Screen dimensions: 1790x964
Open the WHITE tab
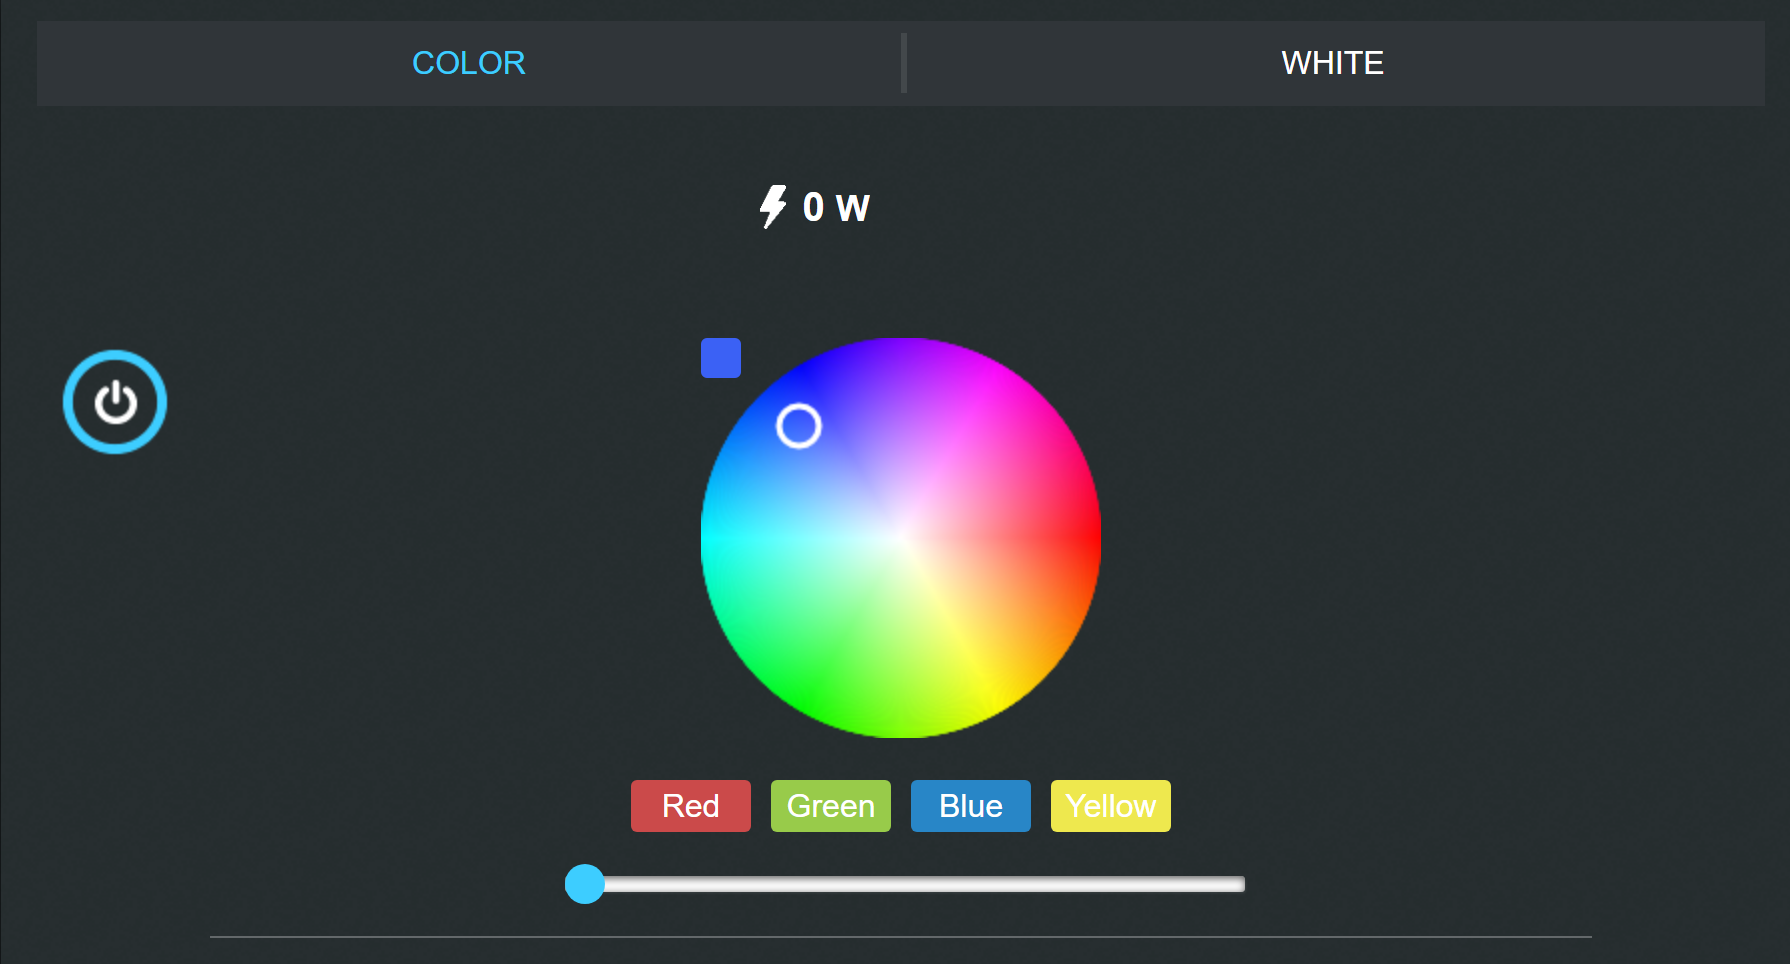(1332, 63)
